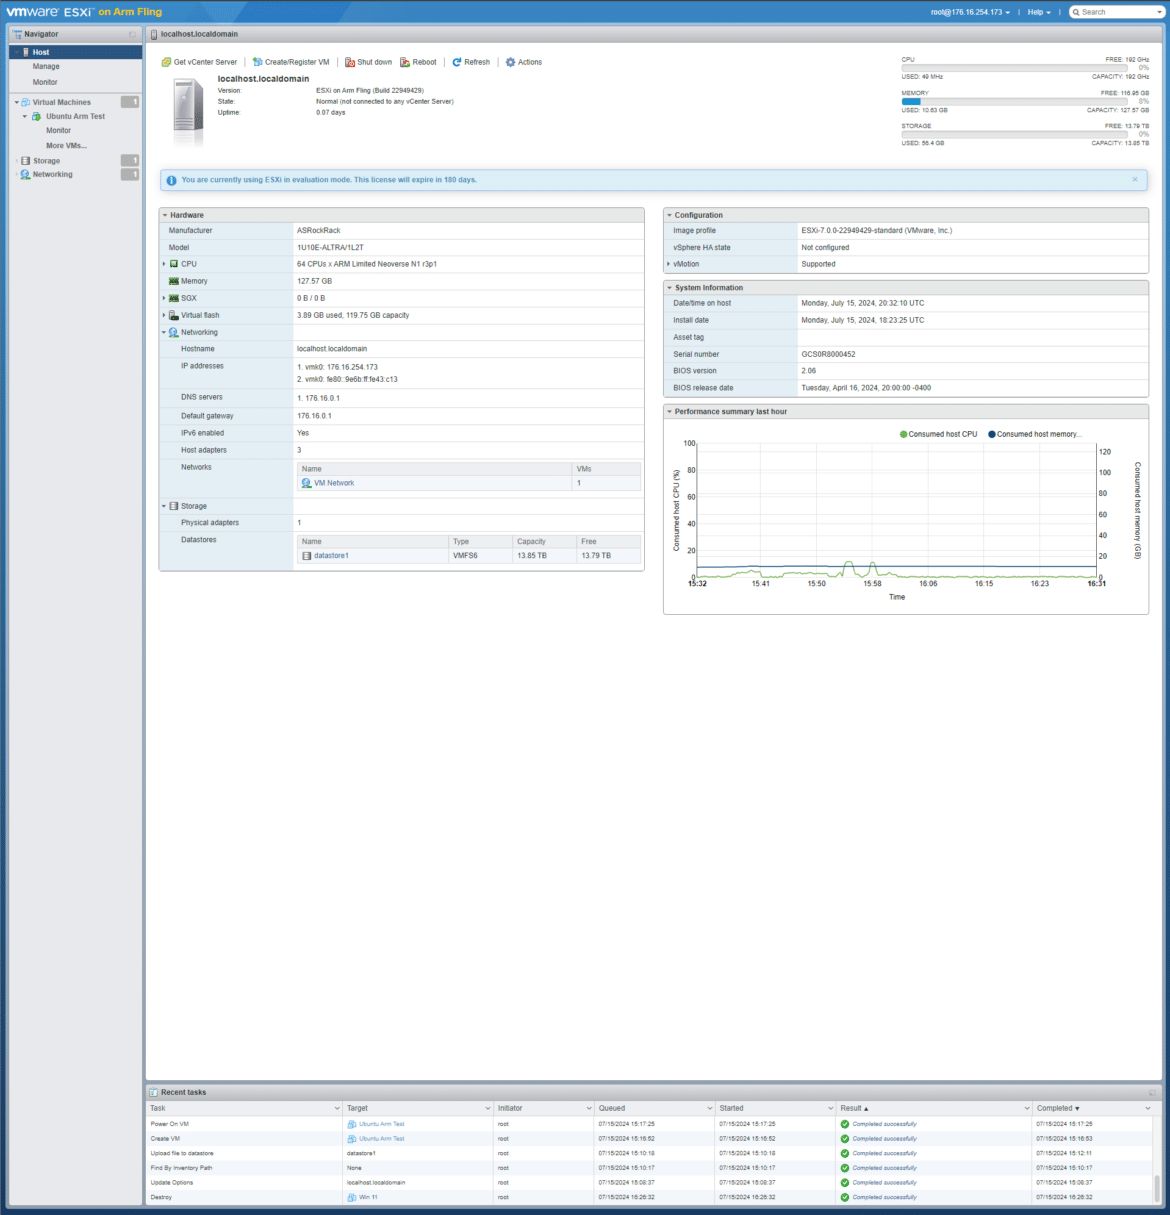Image resolution: width=1170 pixels, height=1215 pixels.
Task: Click success icon in Destroy task row
Action: [845, 1197]
